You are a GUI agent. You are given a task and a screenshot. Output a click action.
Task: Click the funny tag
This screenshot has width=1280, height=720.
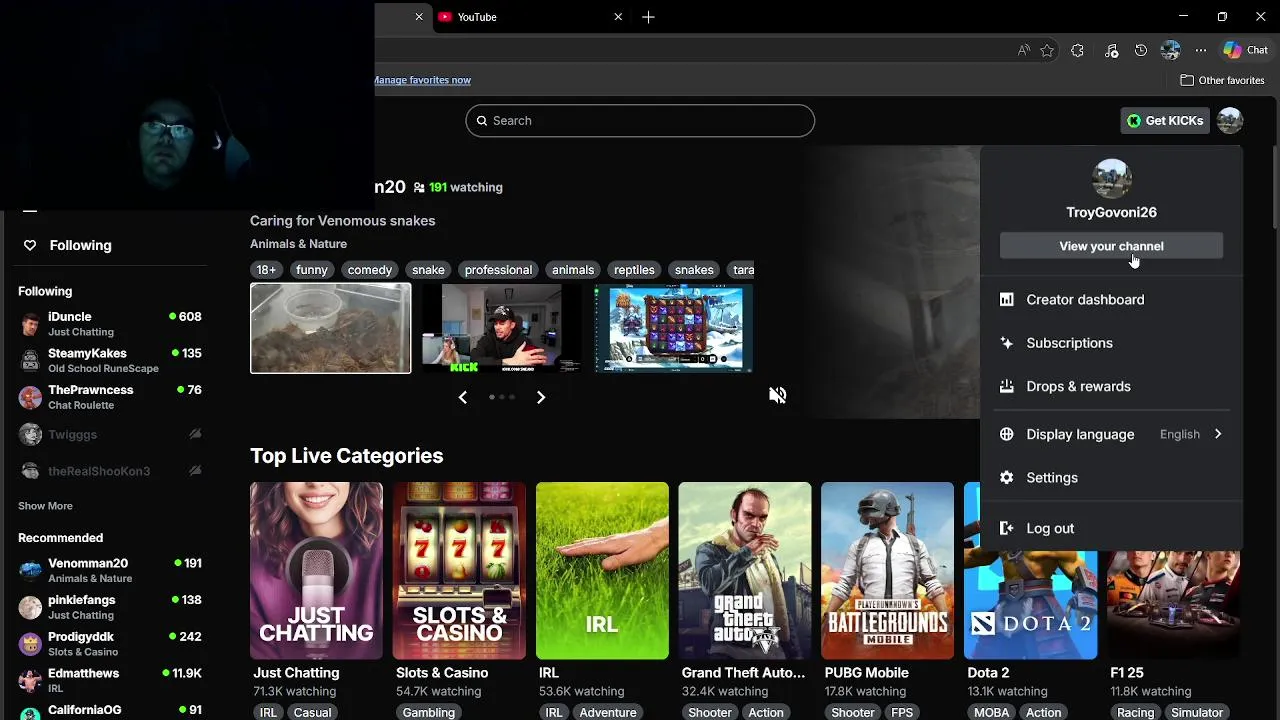point(311,270)
